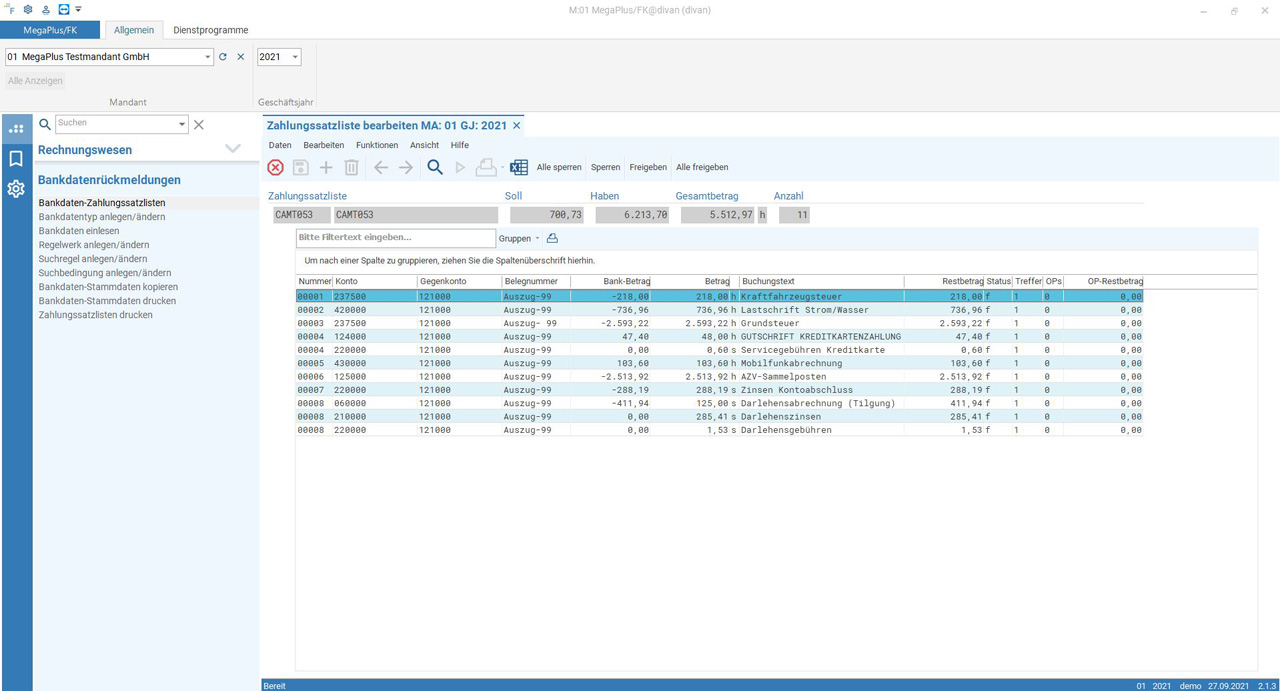Click the MegaPlus/FK tab
The width and height of the screenshot is (1280, 691).
point(50,30)
